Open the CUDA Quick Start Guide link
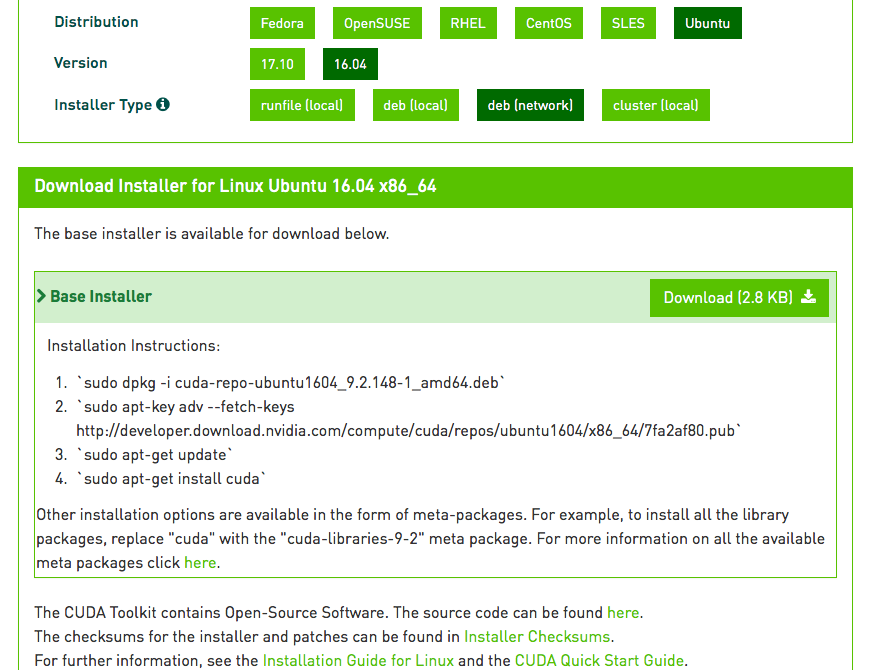This screenshot has height=670, width=884. click(599, 660)
